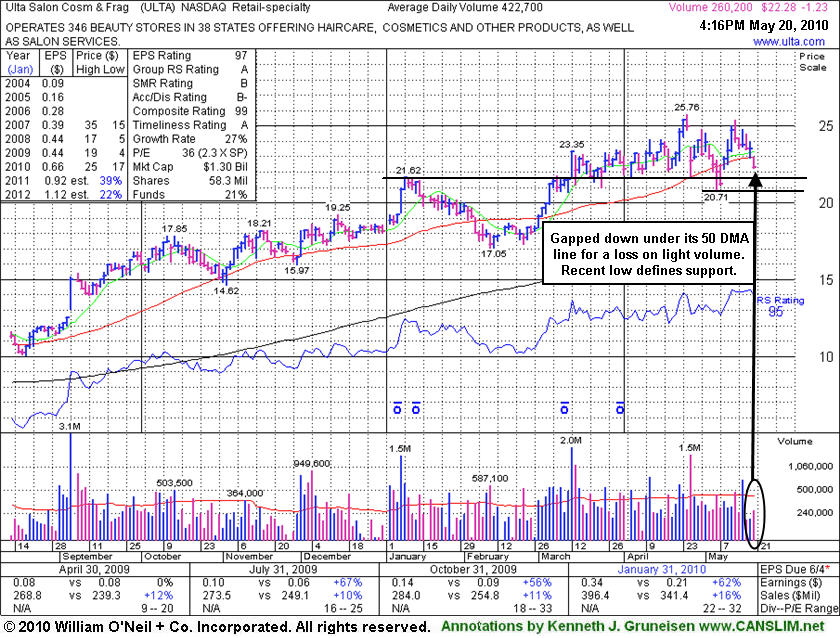Click the 2.0M volume spike label
Screen dimensions: 840x638
coord(571,440)
